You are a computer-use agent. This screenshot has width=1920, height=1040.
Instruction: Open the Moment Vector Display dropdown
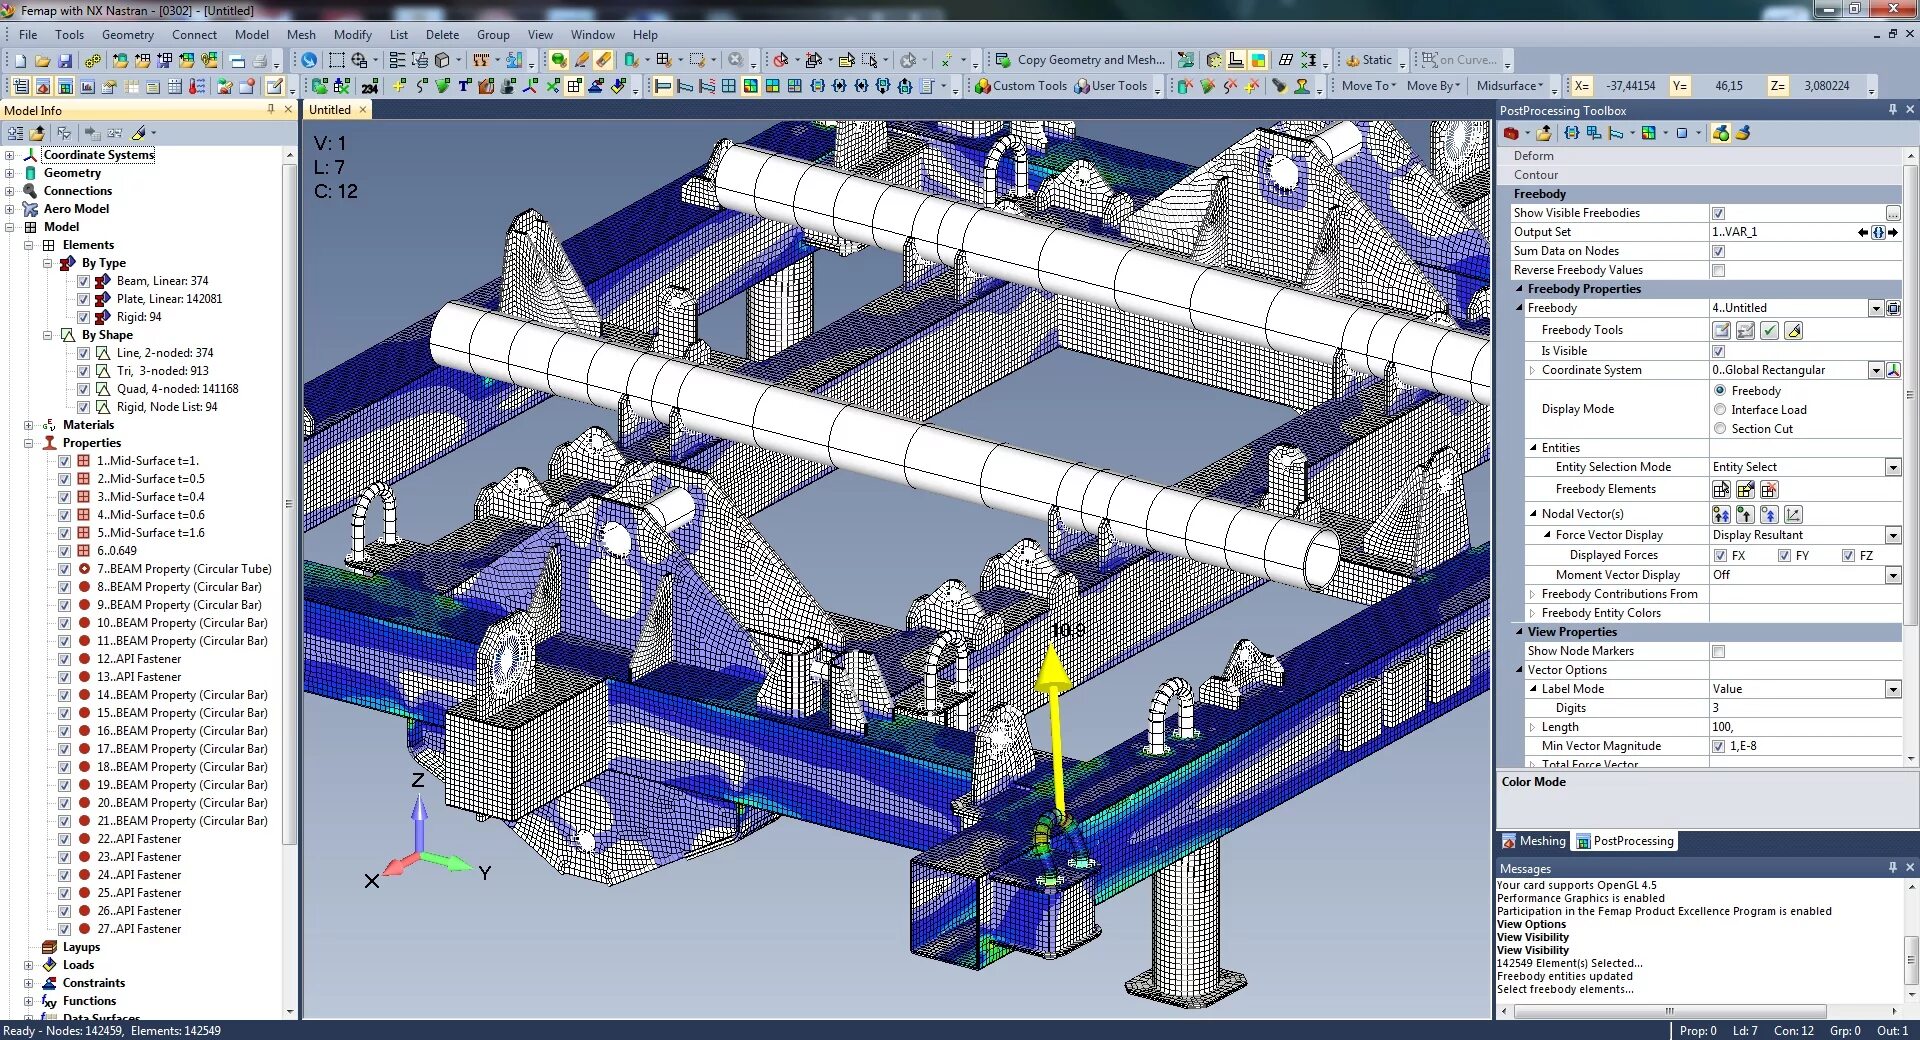[1893, 575]
